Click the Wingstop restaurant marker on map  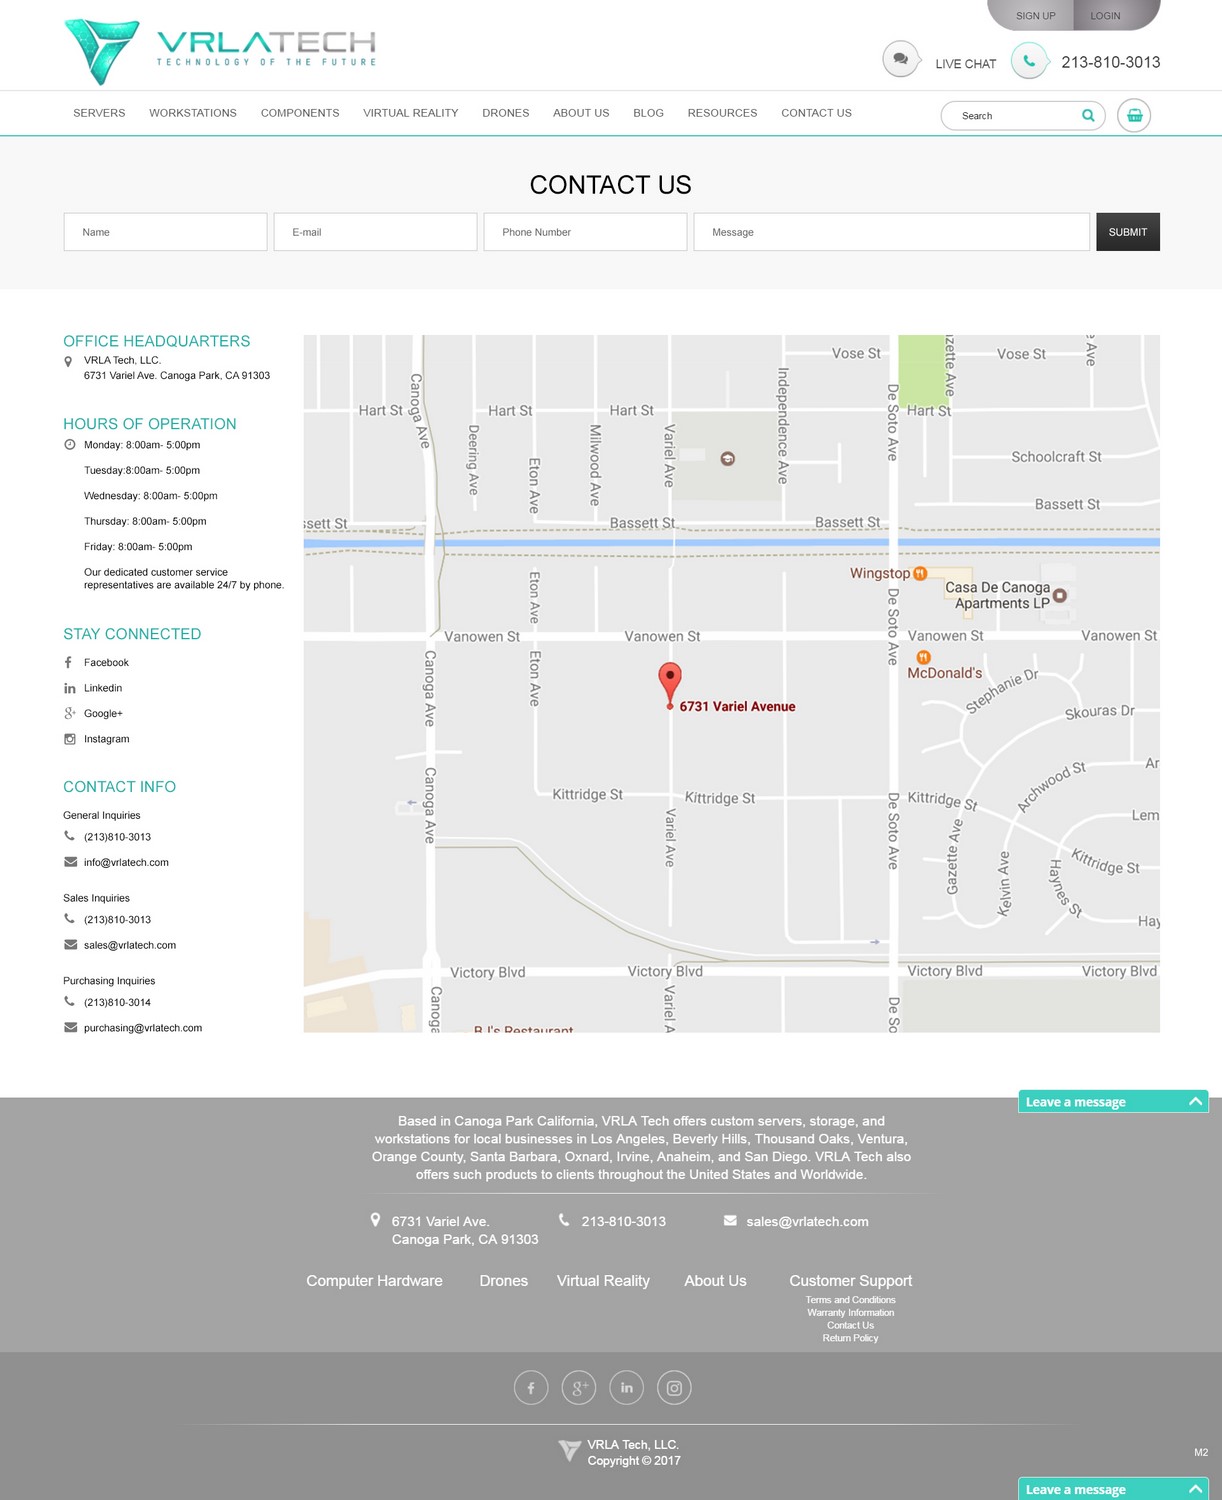coord(920,573)
